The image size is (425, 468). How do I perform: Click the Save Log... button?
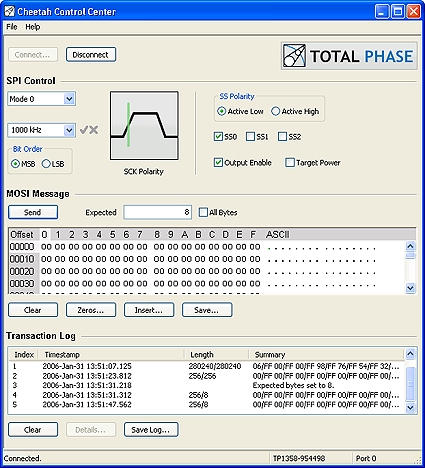[x=151, y=430]
